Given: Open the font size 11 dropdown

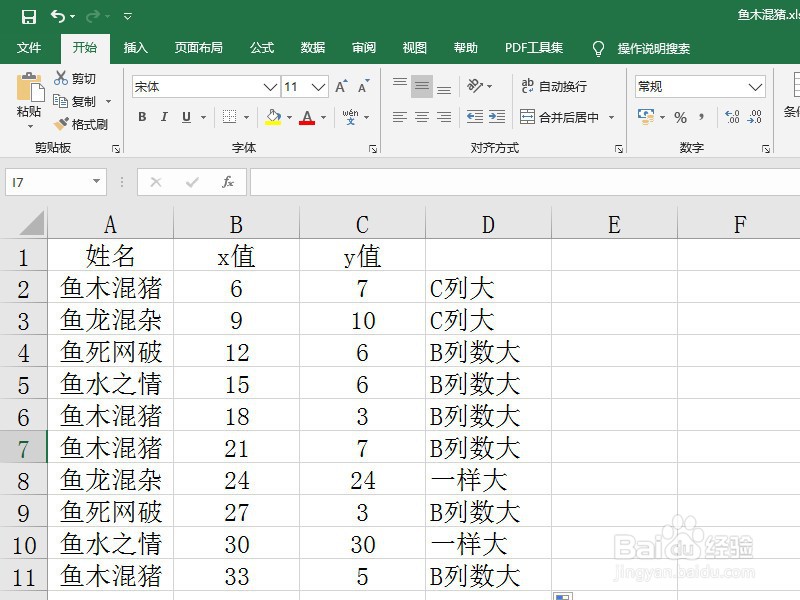Looking at the screenshot, I should [316, 87].
